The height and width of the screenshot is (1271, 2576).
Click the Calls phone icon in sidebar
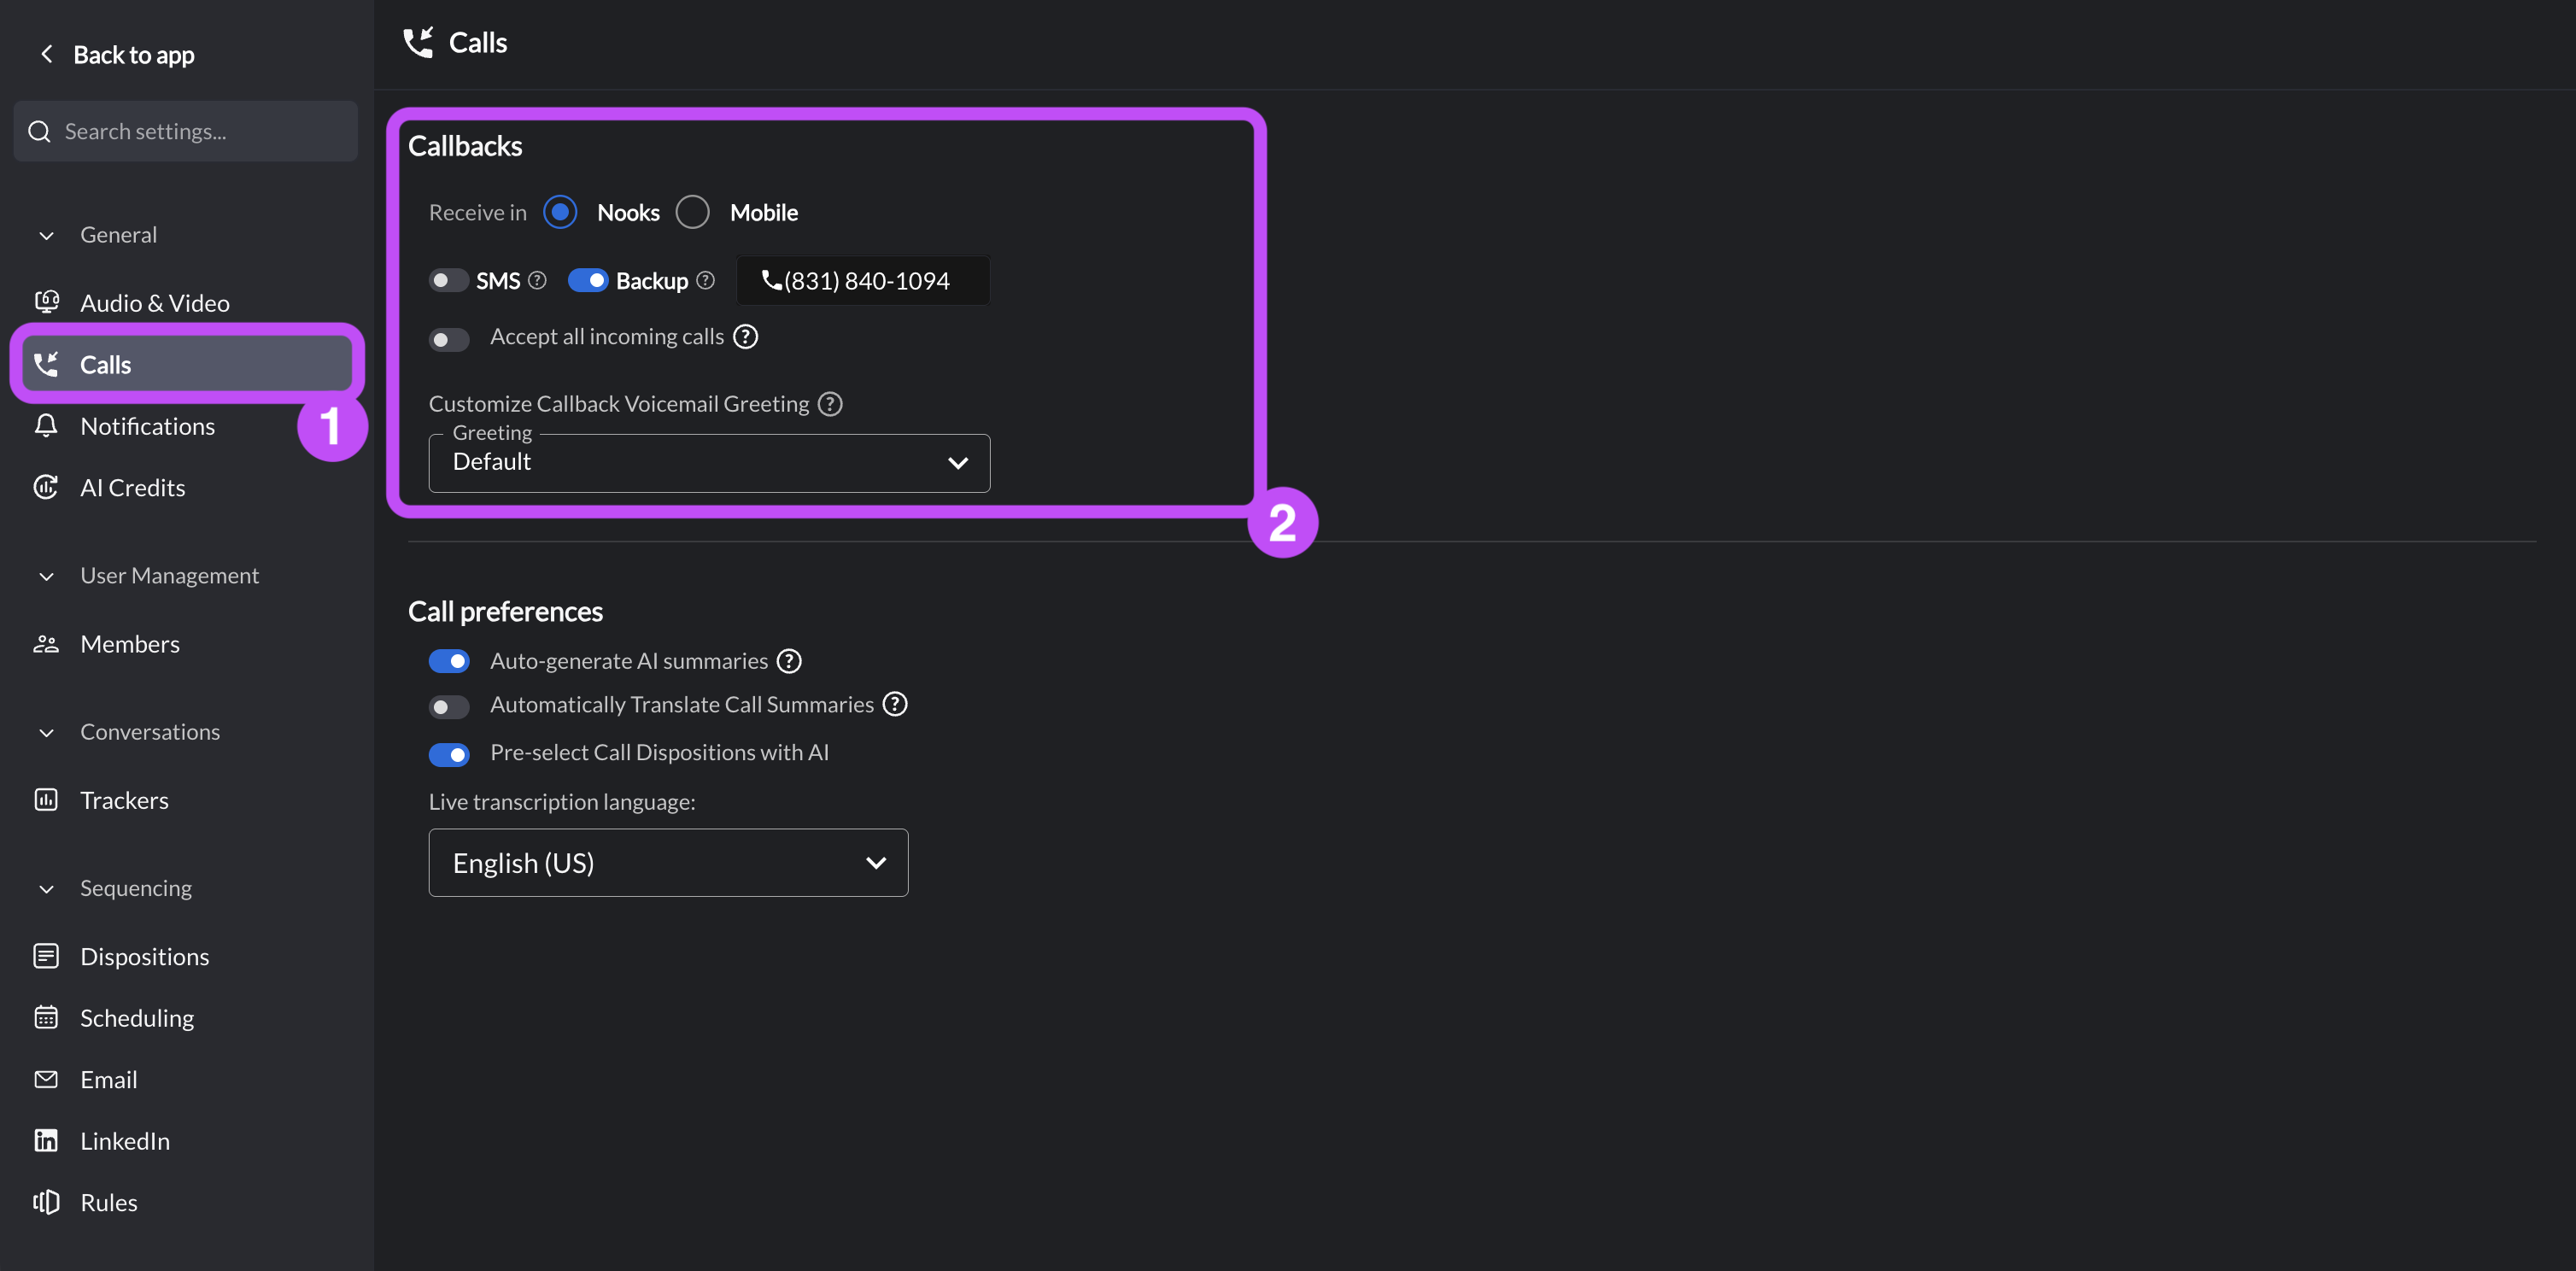(x=46, y=364)
